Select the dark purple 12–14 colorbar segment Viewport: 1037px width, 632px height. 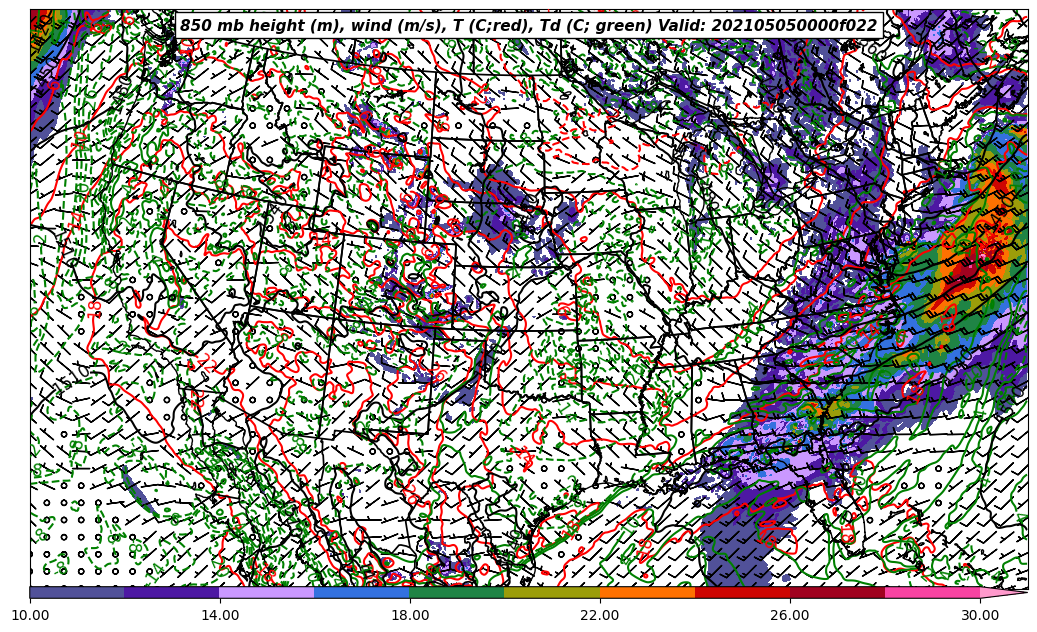click(x=172, y=592)
